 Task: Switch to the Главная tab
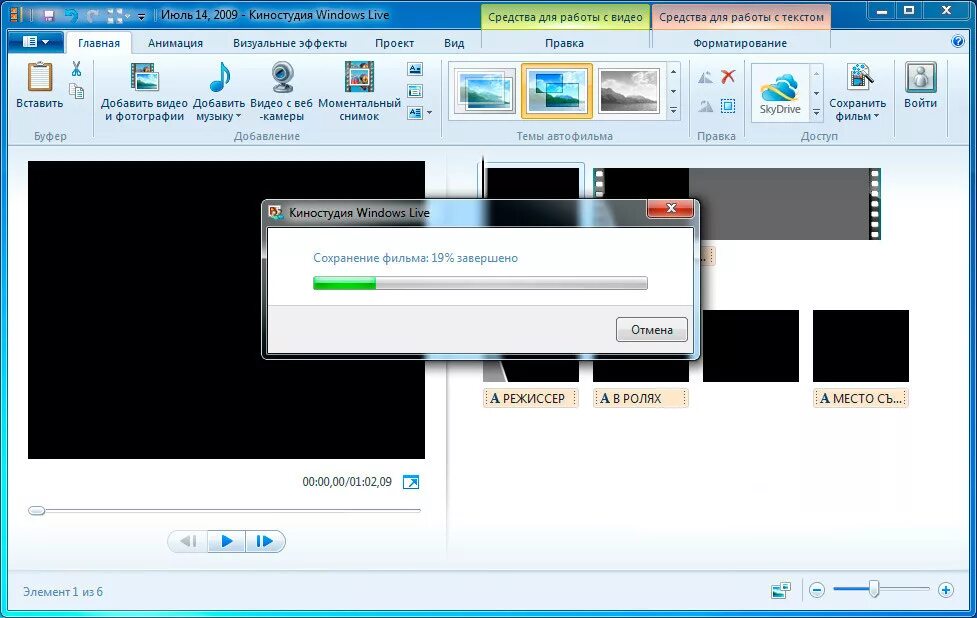(x=98, y=43)
